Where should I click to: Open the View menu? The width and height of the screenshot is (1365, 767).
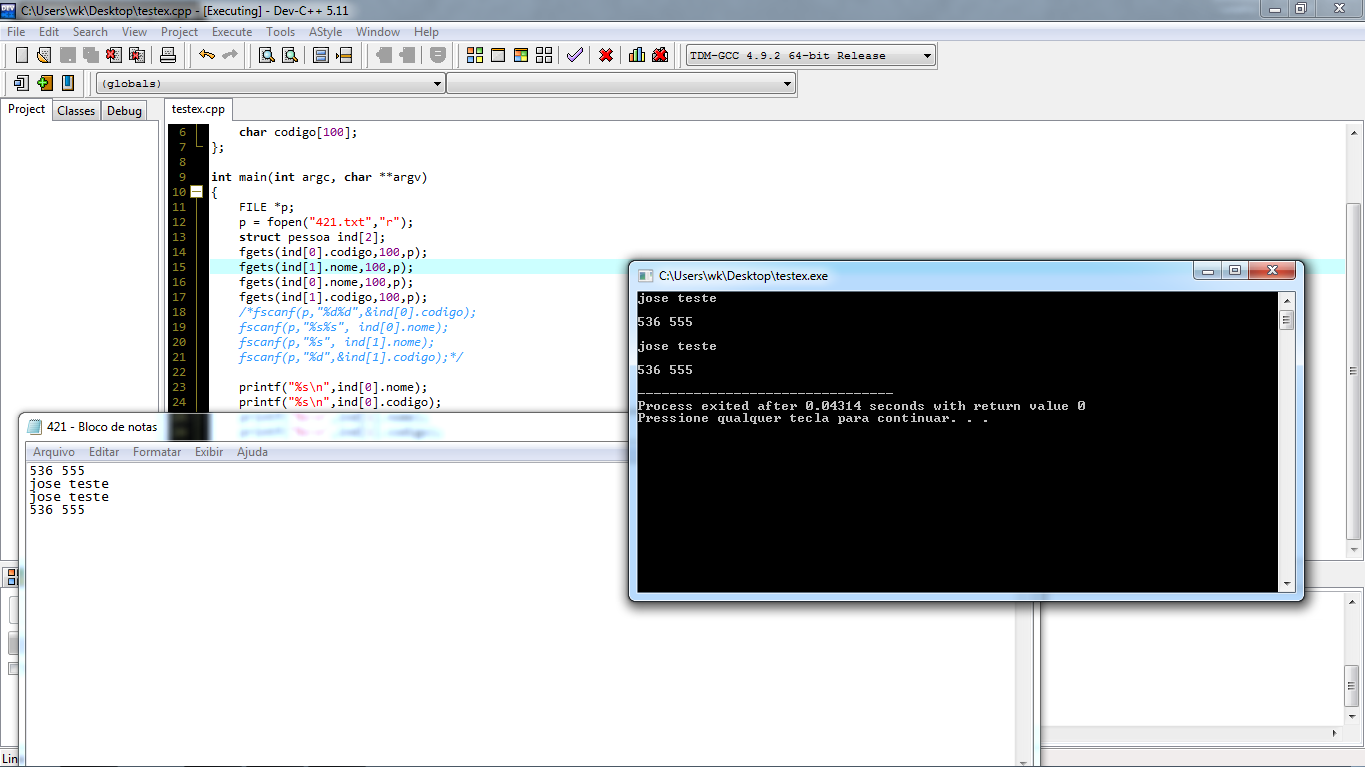pyautogui.click(x=134, y=32)
